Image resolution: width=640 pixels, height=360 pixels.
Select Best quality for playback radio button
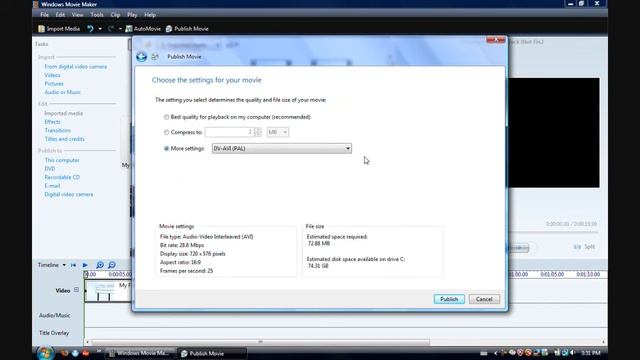click(x=166, y=117)
